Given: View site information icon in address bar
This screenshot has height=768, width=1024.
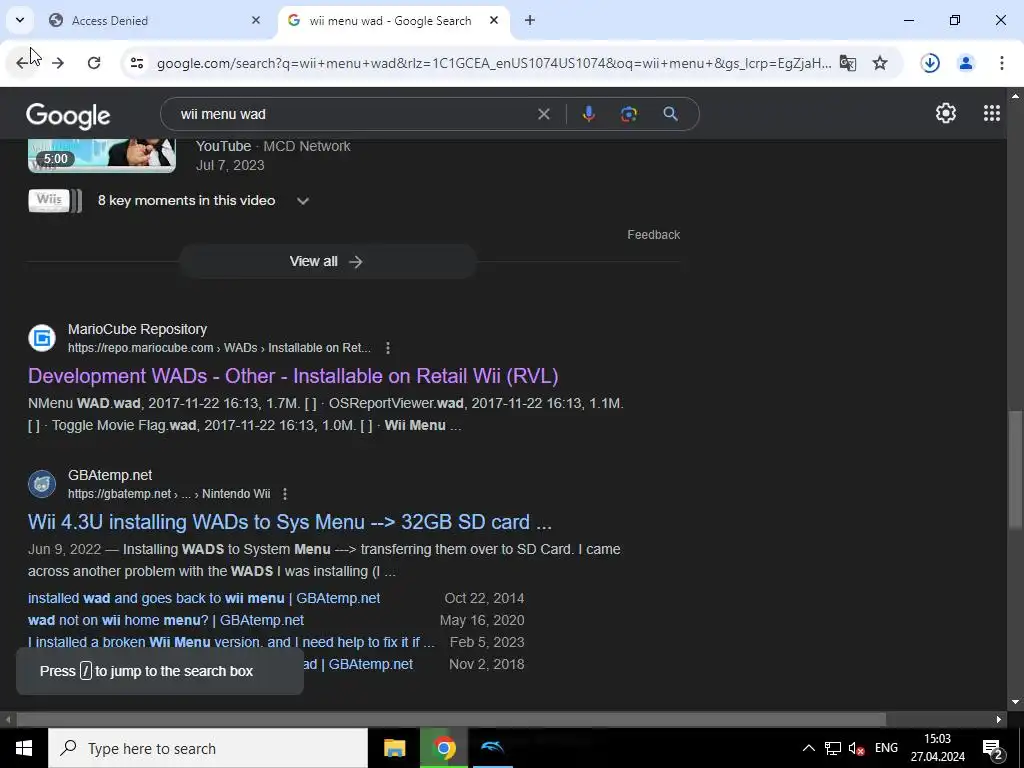Looking at the screenshot, I should click(x=136, y=63).
